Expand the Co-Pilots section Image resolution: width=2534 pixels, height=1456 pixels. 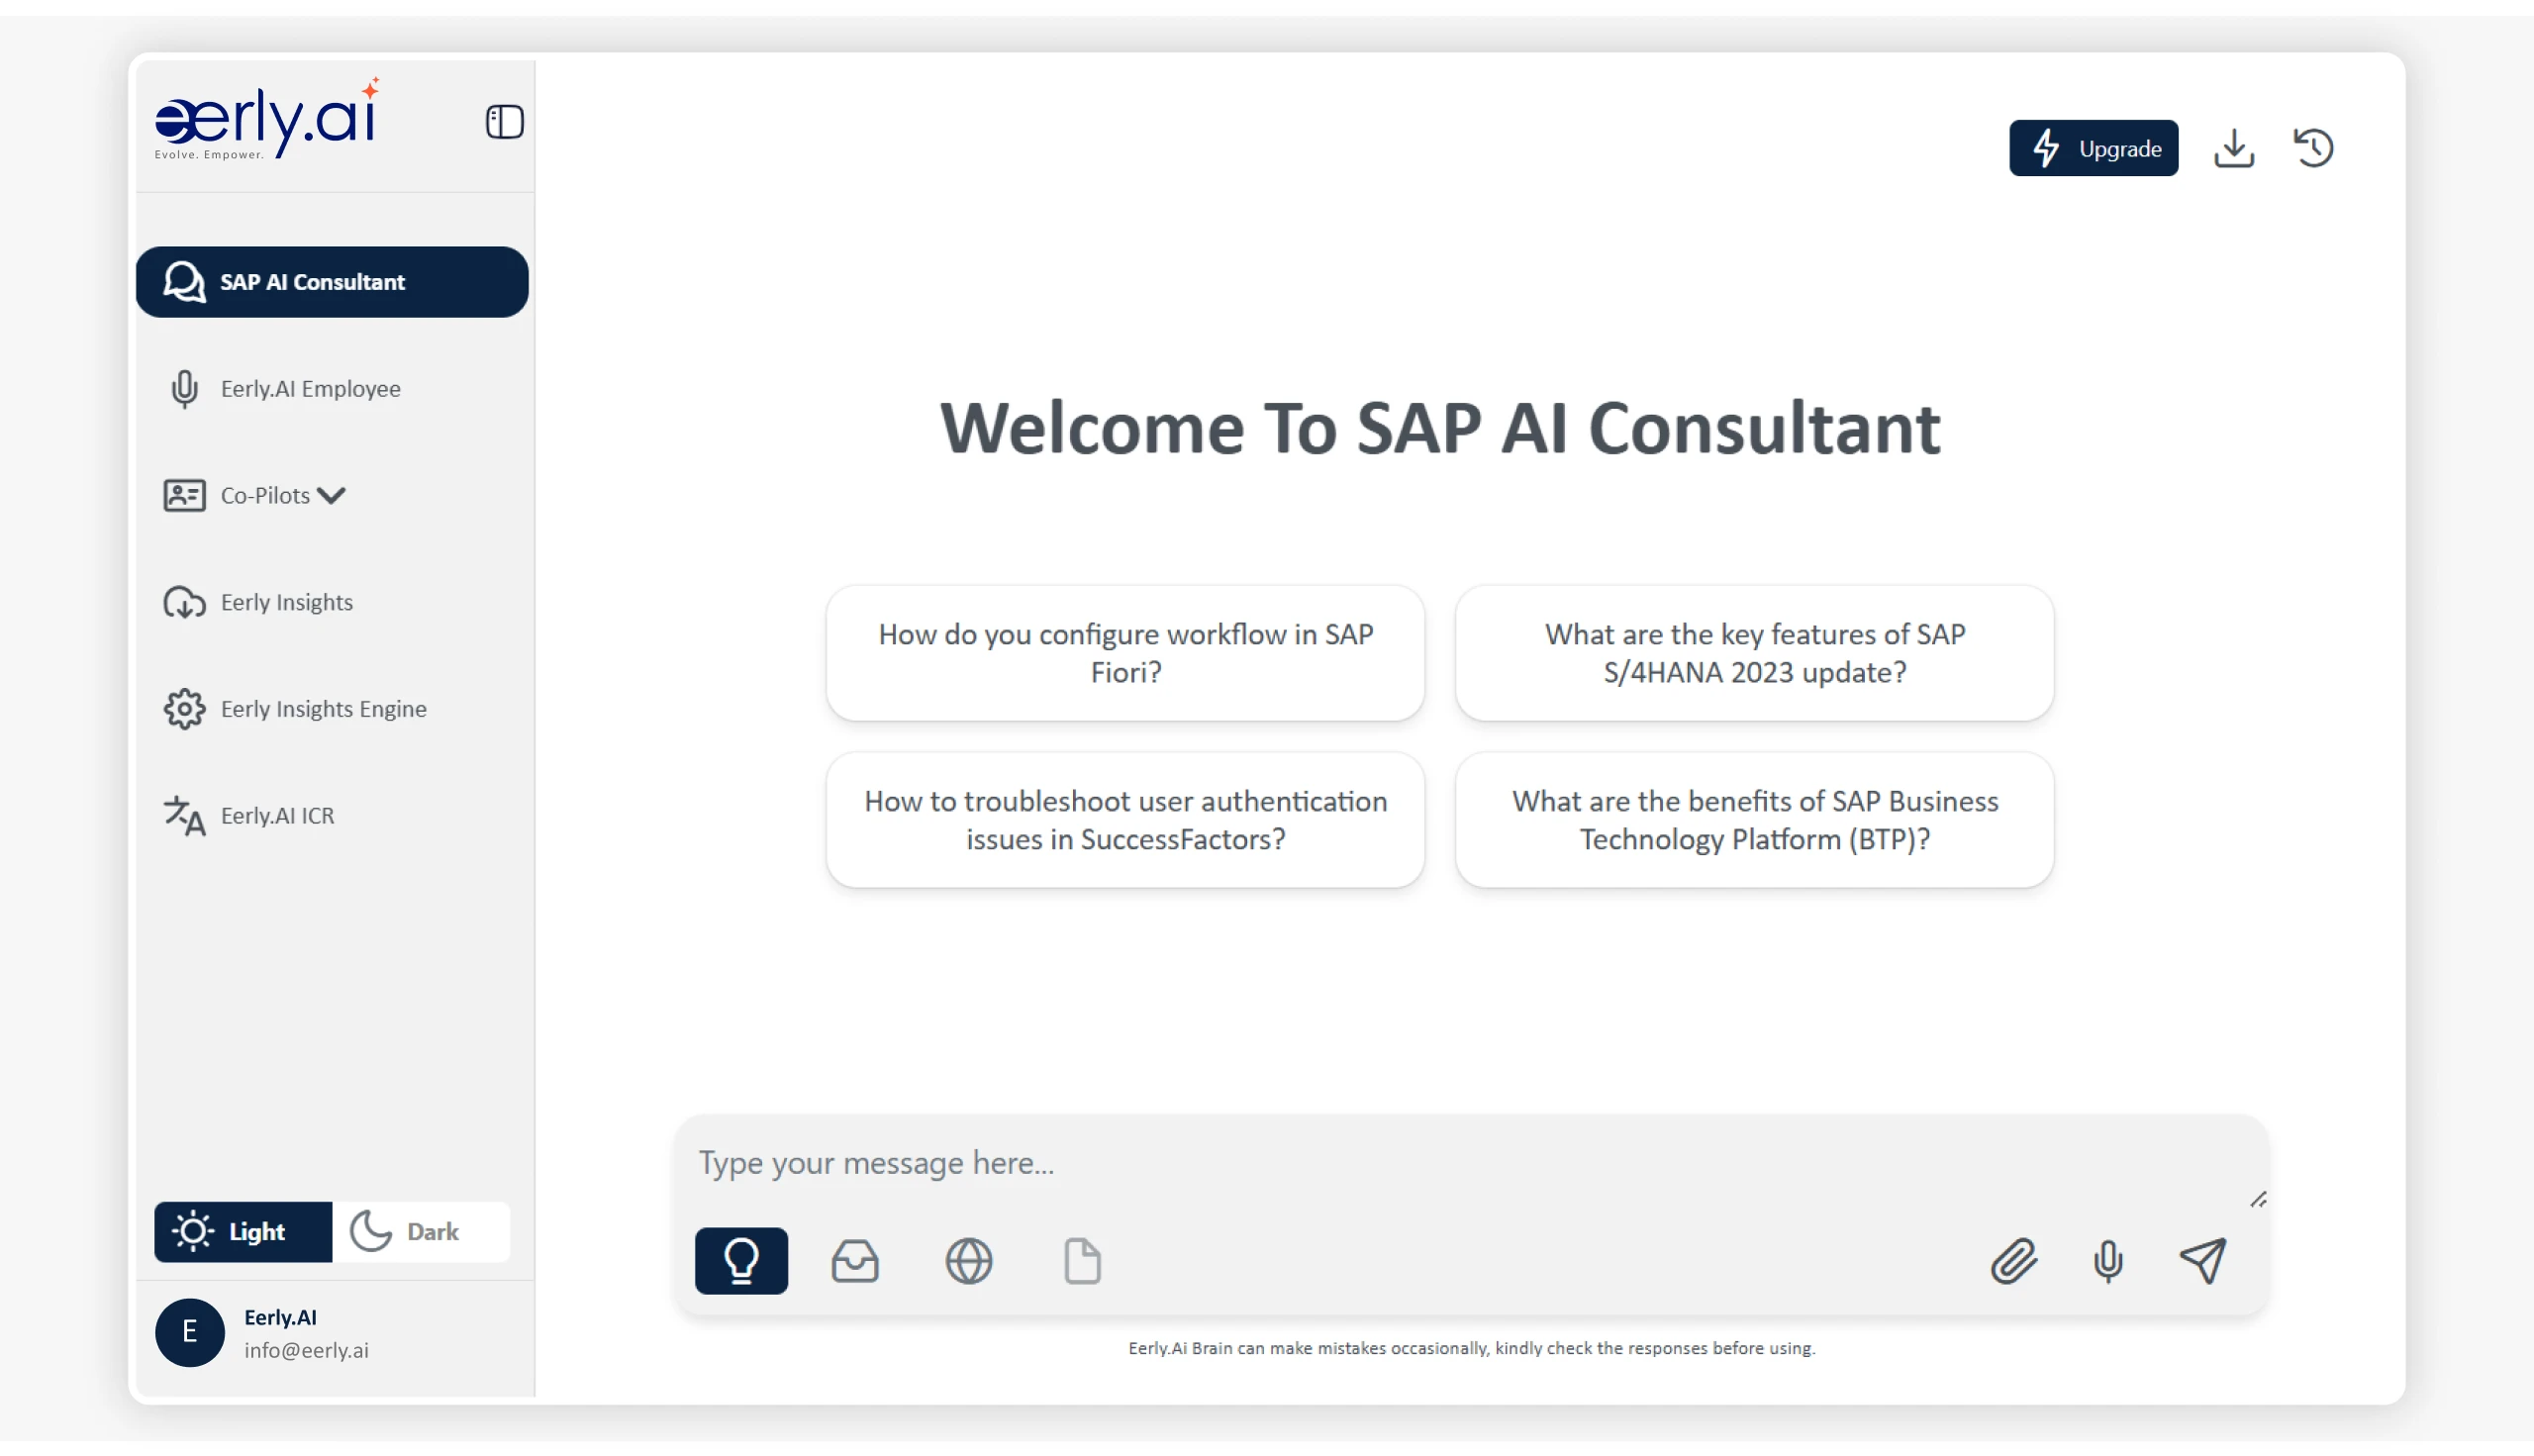pyautogui.click(x=281, y=495)
